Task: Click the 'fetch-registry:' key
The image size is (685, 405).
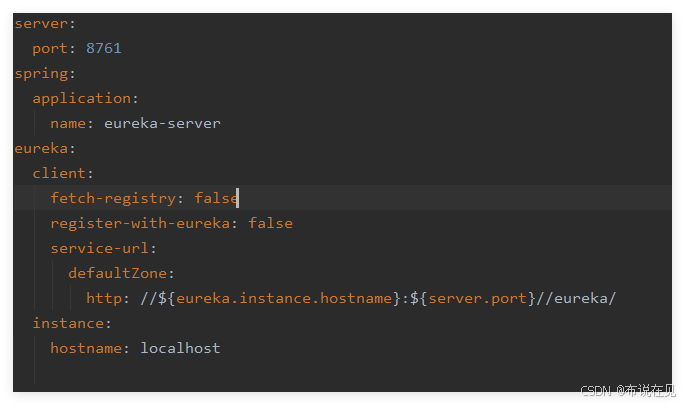Action: (117, 198)
